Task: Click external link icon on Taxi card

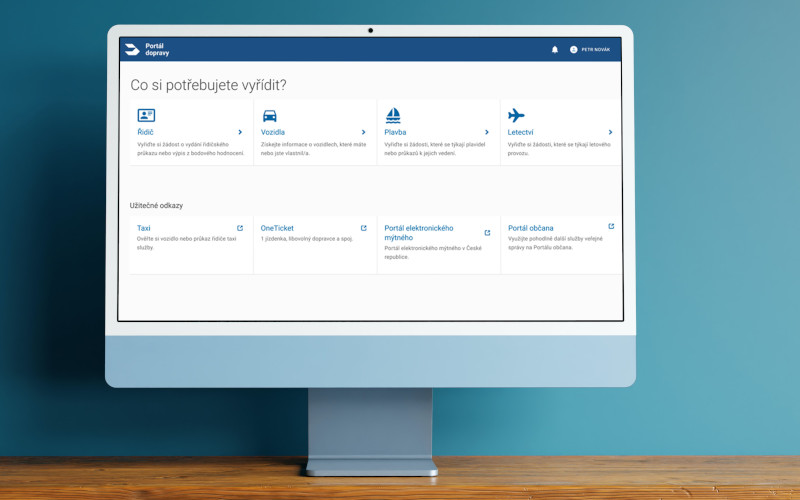Action: [x=240, y=228]
